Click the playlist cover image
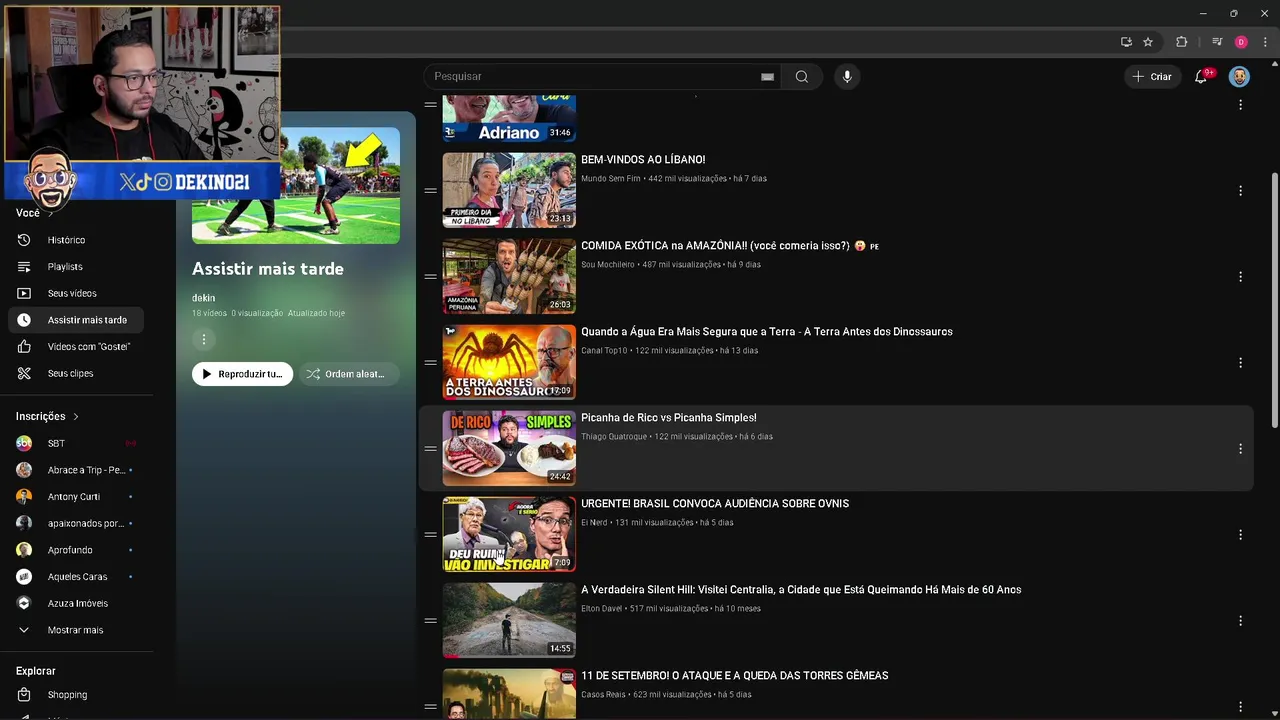The height and width of the screenshot is (720, 1280). coord(296,186)
